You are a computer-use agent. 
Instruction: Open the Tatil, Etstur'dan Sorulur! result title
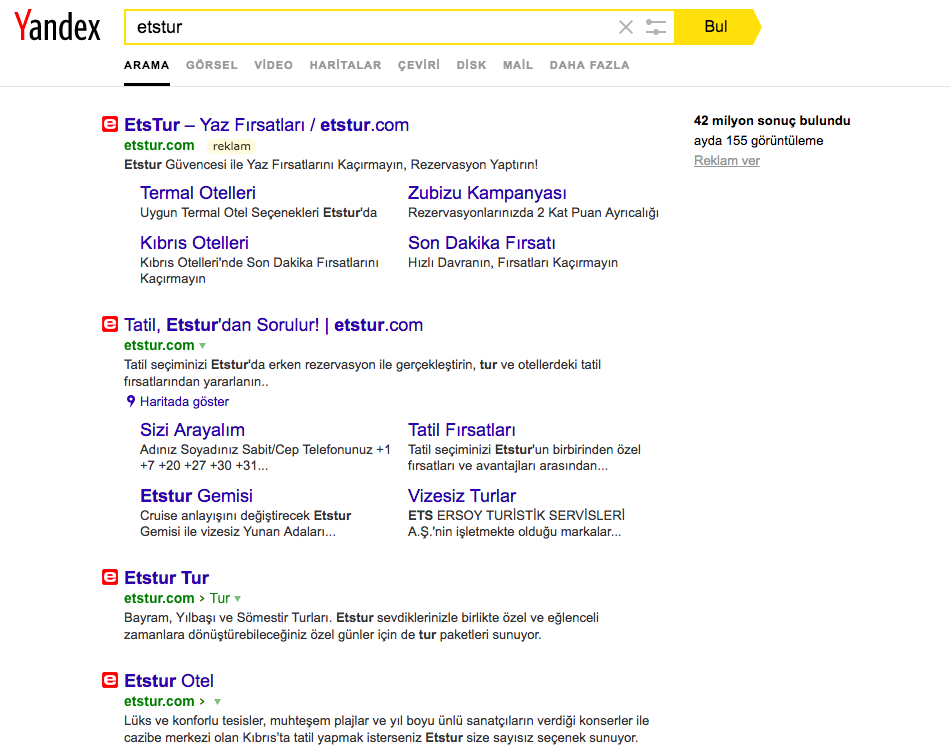273,325
